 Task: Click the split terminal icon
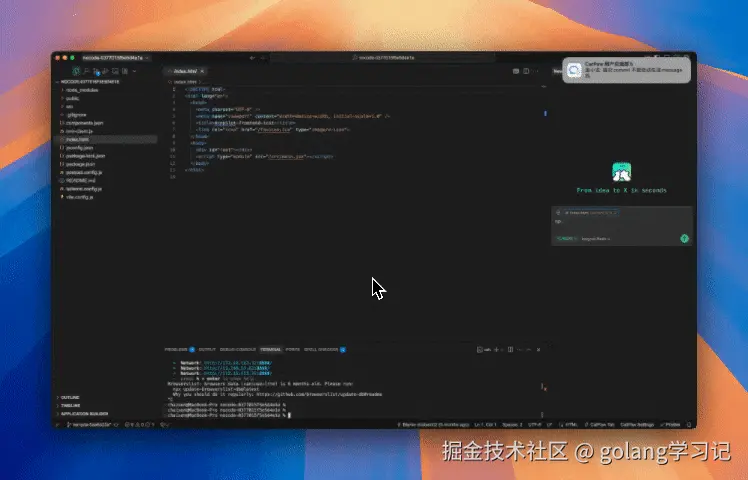pyautogui.click(x=510, y=350)
